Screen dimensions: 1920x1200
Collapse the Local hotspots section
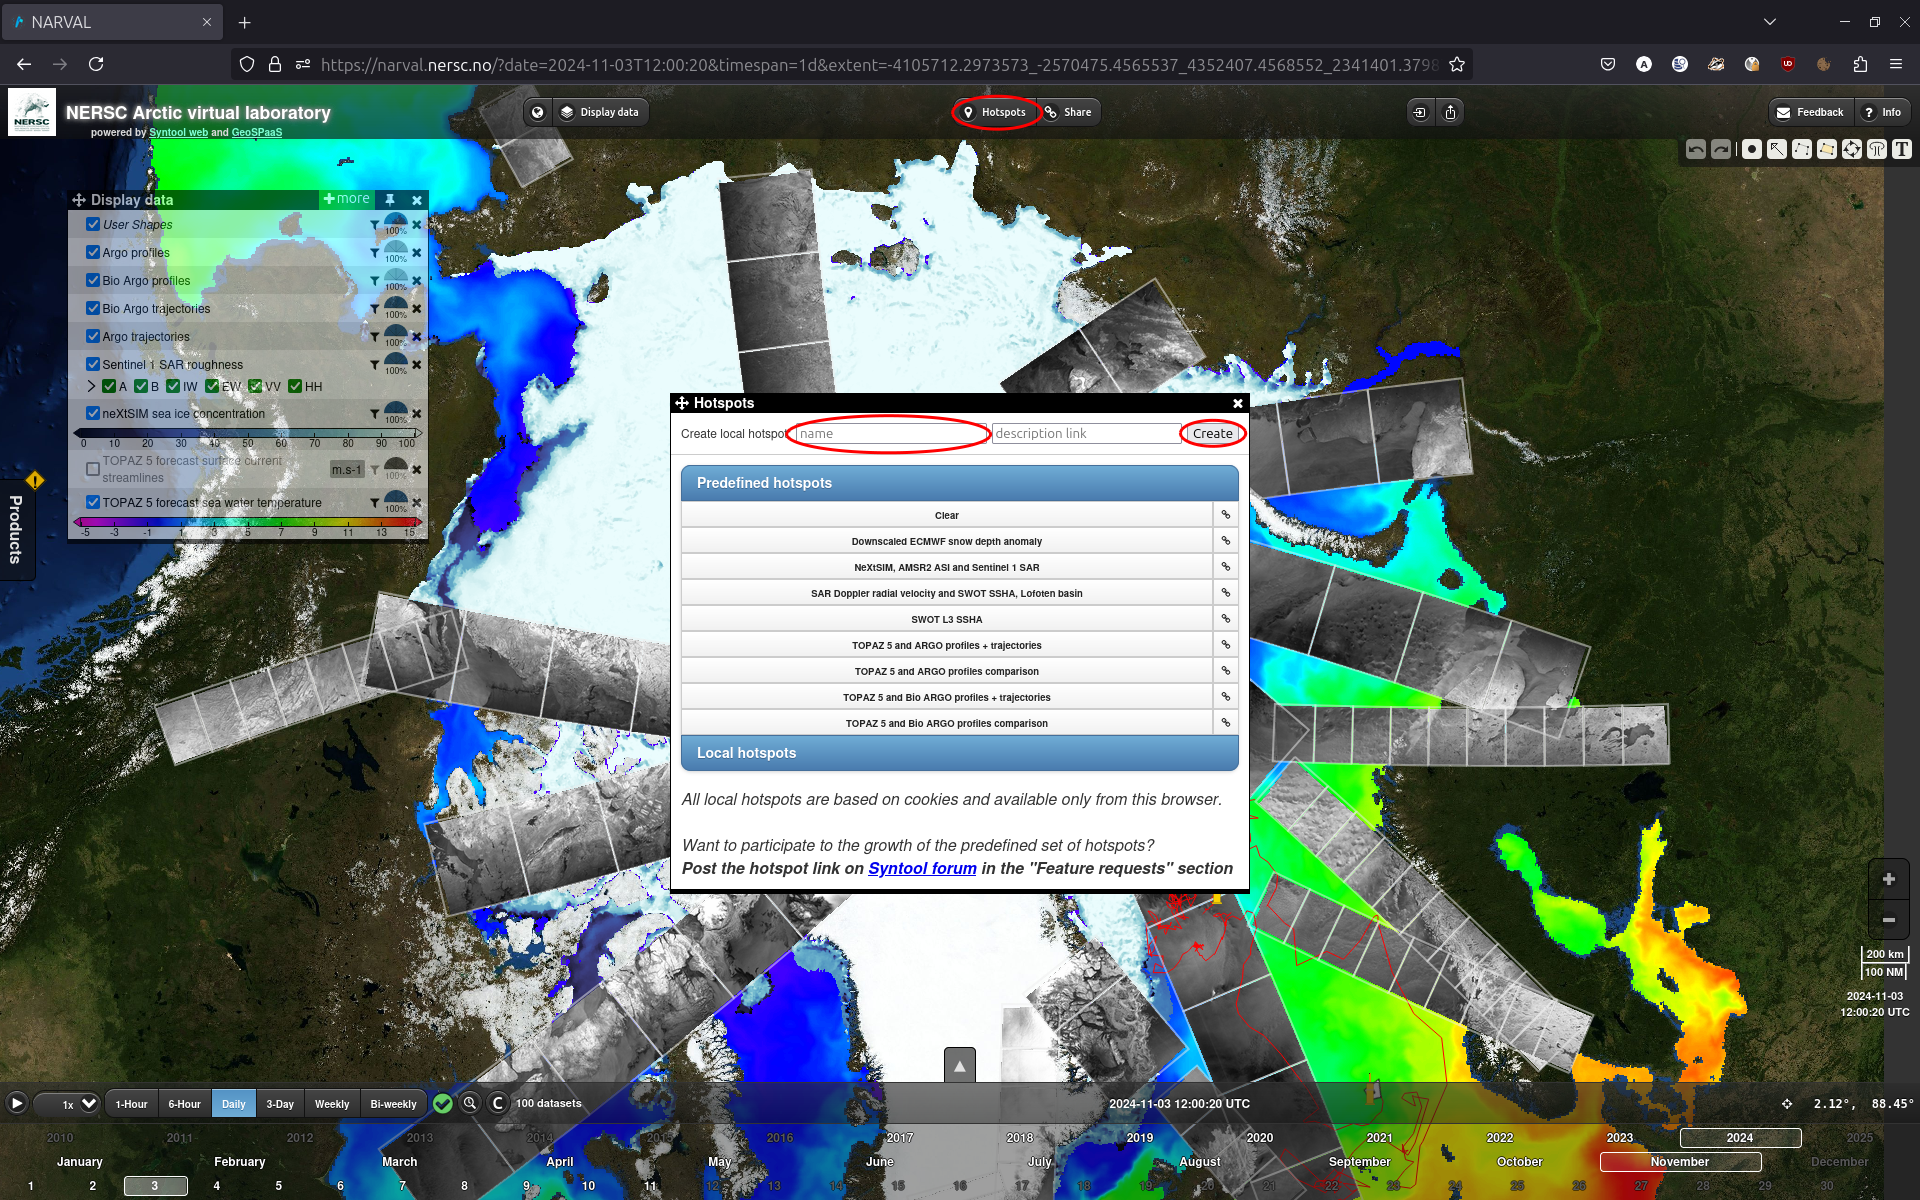(x=960, y=753)
